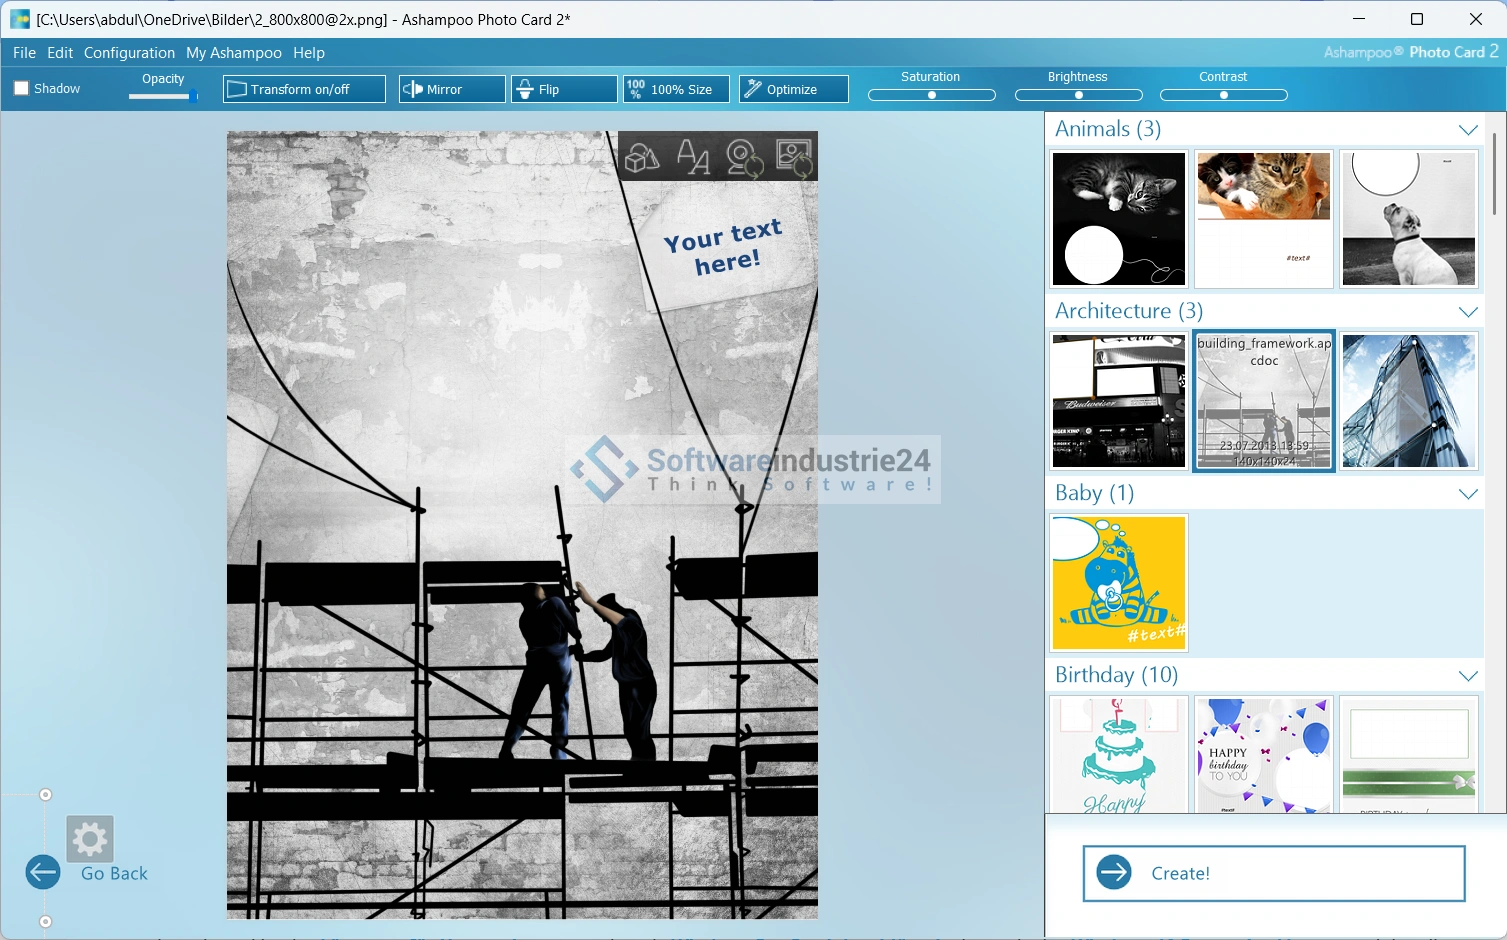The width and height of the screenshot is (1507, 940).
Task: Collapse the Birthday category chevron
Action: 1467,676
